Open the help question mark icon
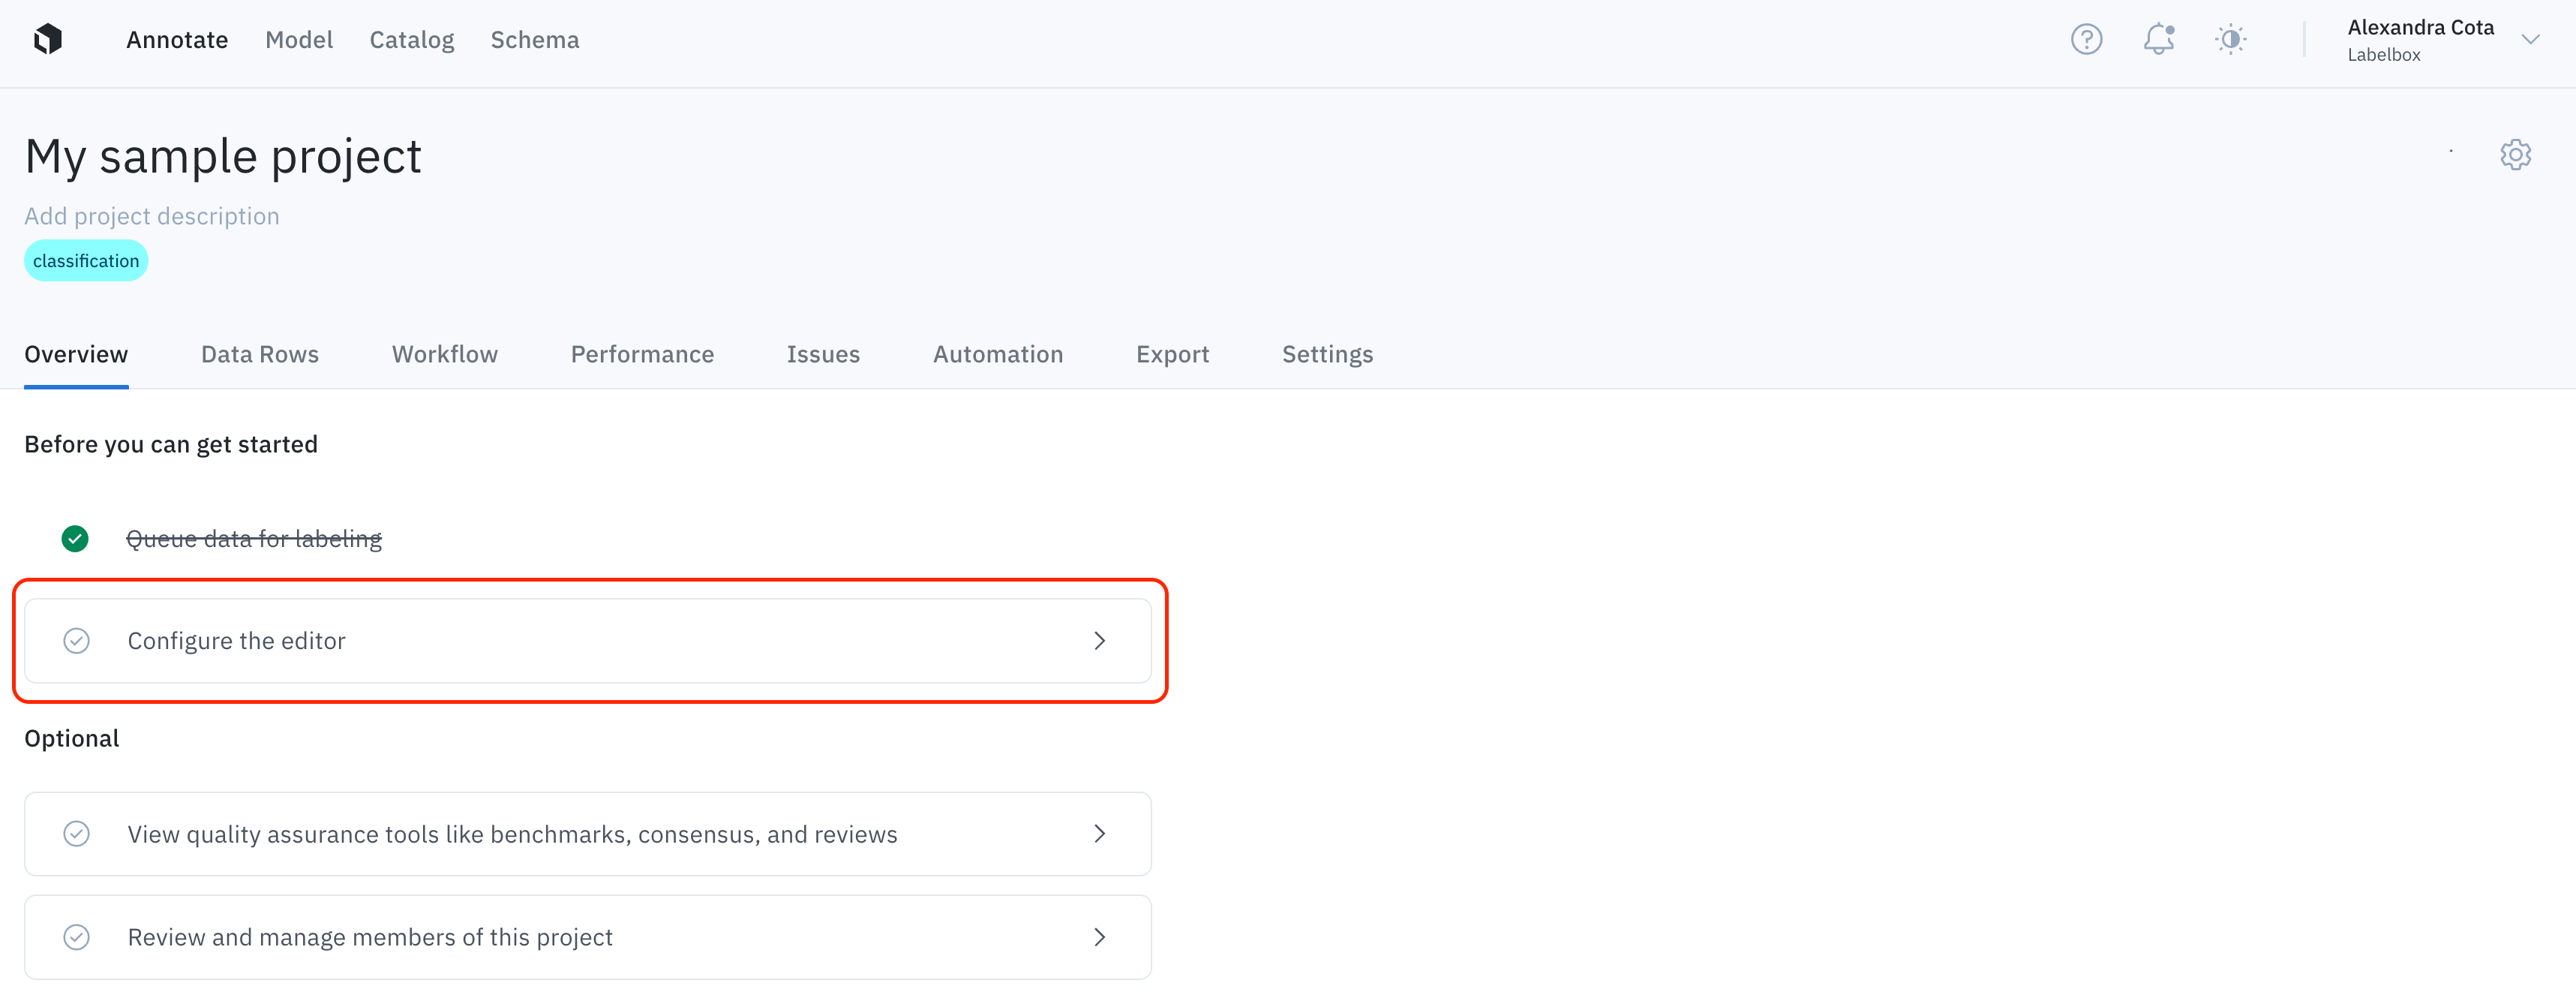This screenshot has height=1004, width=2576. [x=2086, y=40]
